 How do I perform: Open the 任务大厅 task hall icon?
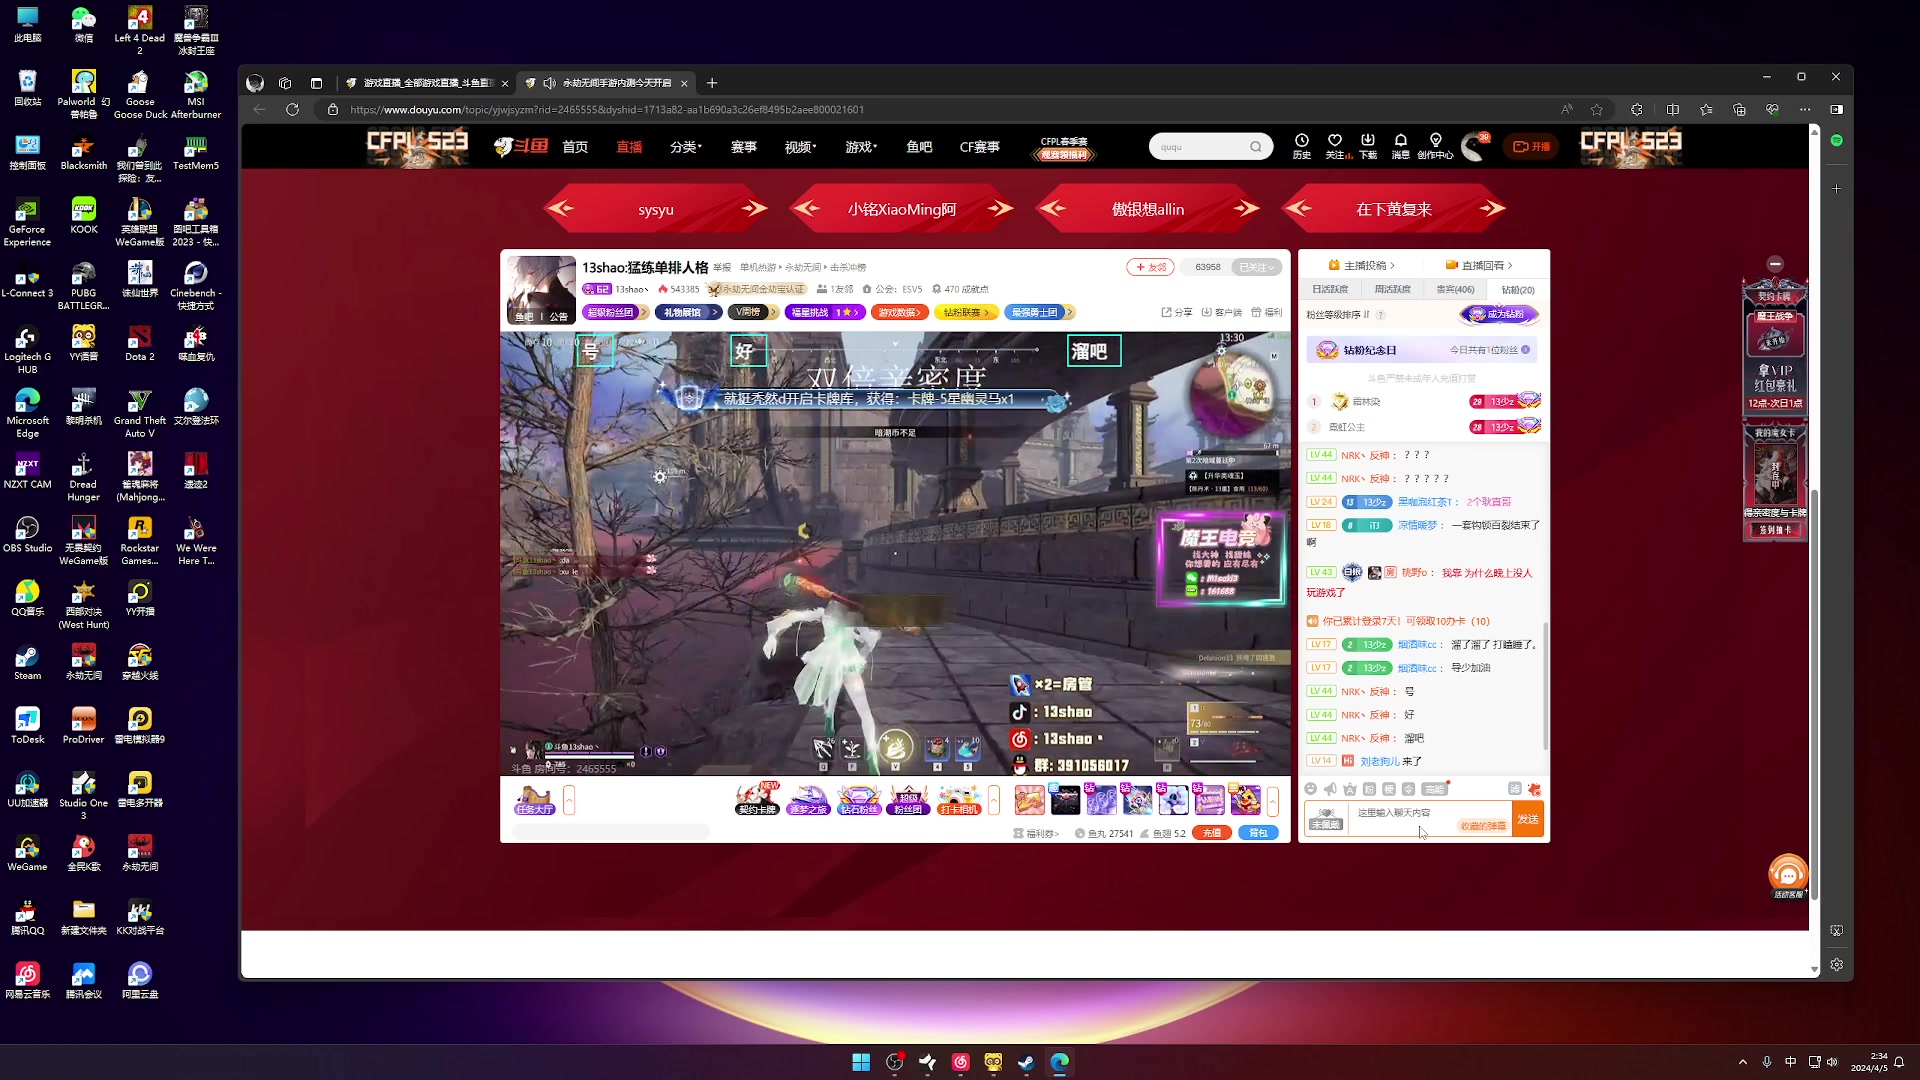click(x=534, y=800)
